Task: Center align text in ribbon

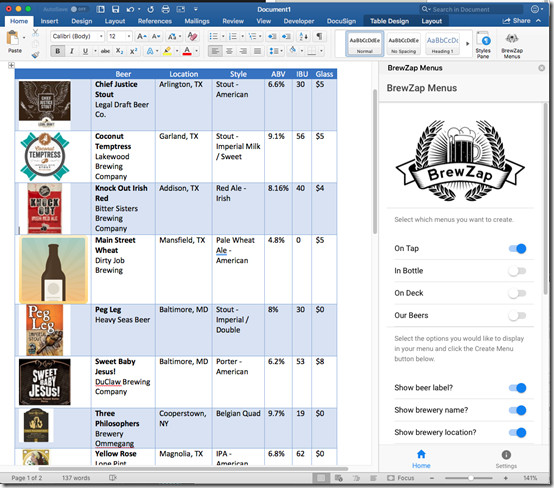Action: [x=229, y=52]
